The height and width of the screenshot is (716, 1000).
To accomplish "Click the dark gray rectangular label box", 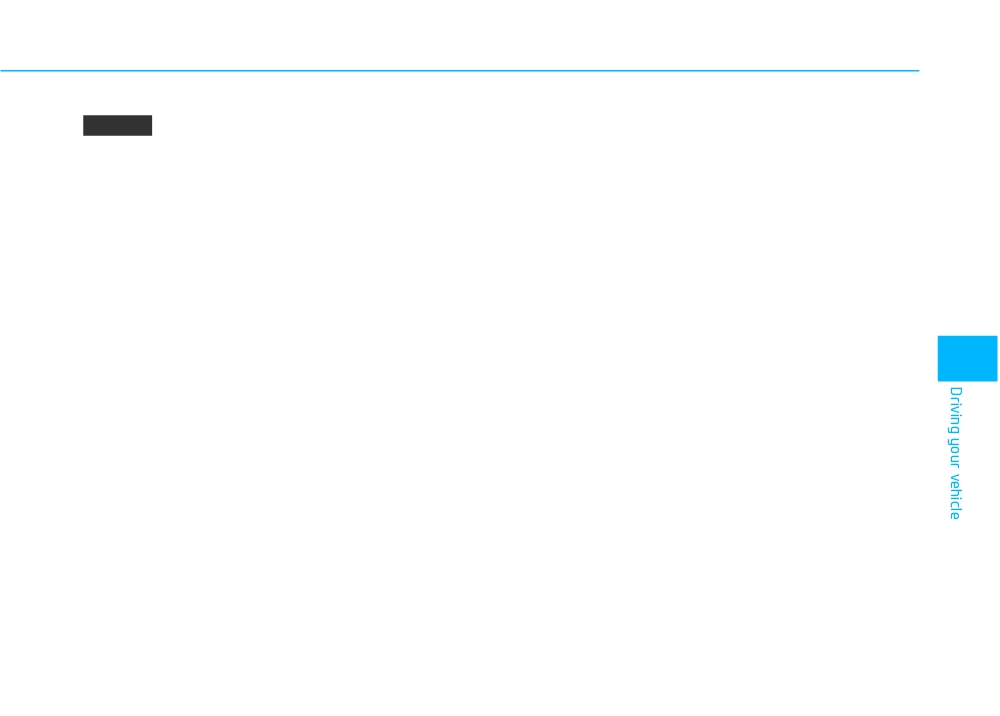I will point(117,126).
